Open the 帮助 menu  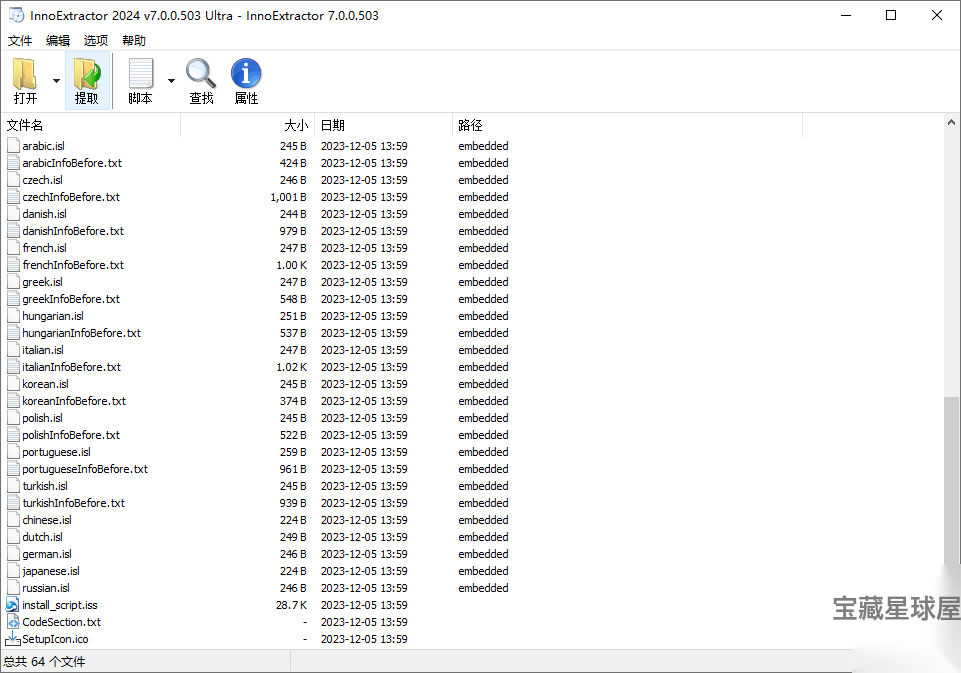click(x=134, y=40)
